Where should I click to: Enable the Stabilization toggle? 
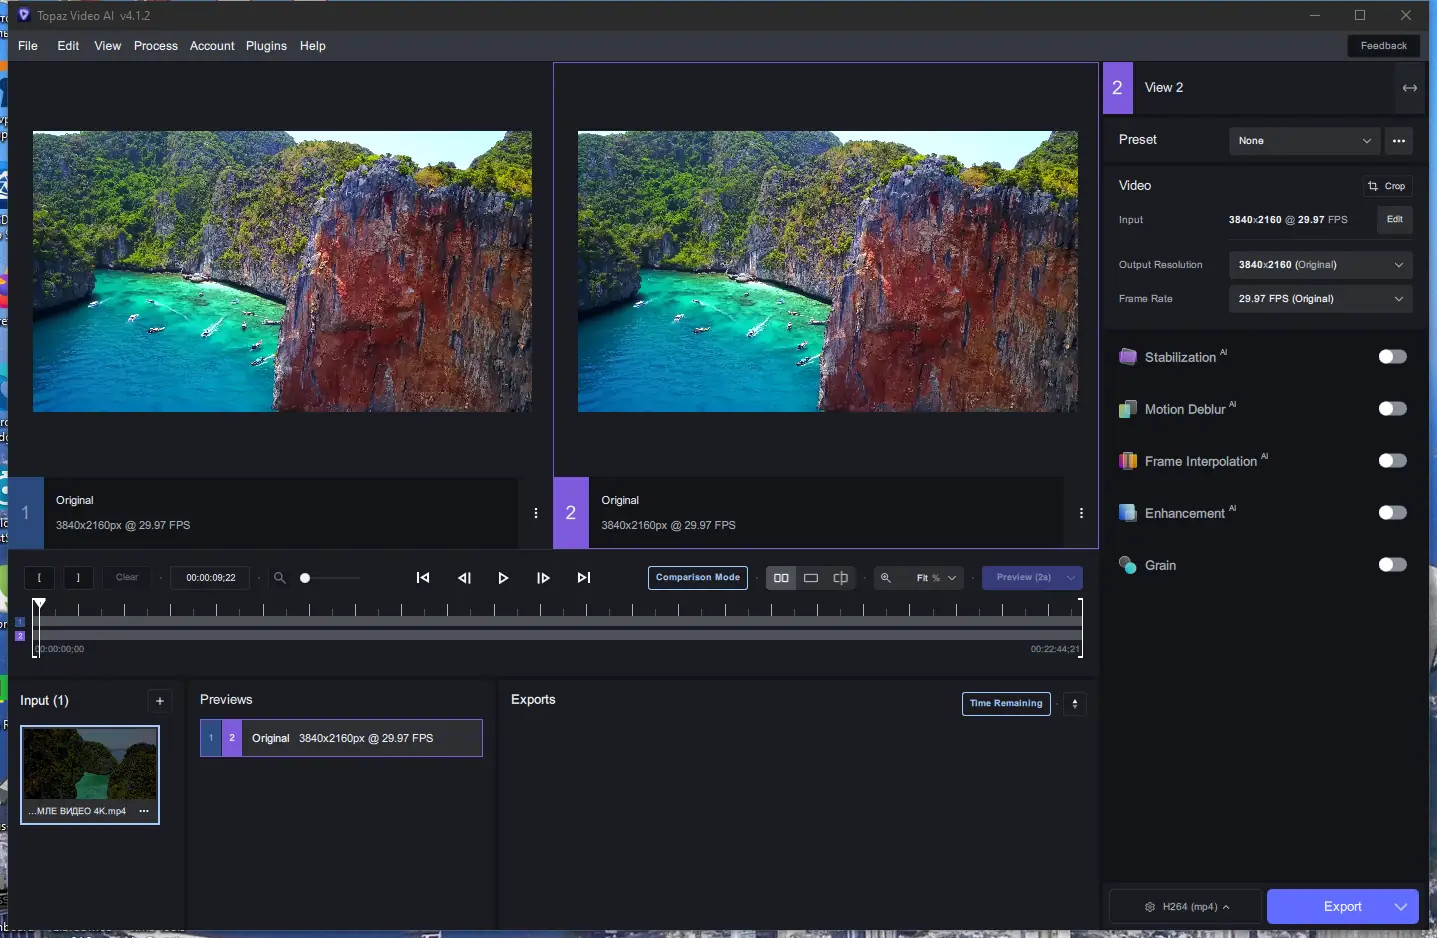coord(1392,357)
